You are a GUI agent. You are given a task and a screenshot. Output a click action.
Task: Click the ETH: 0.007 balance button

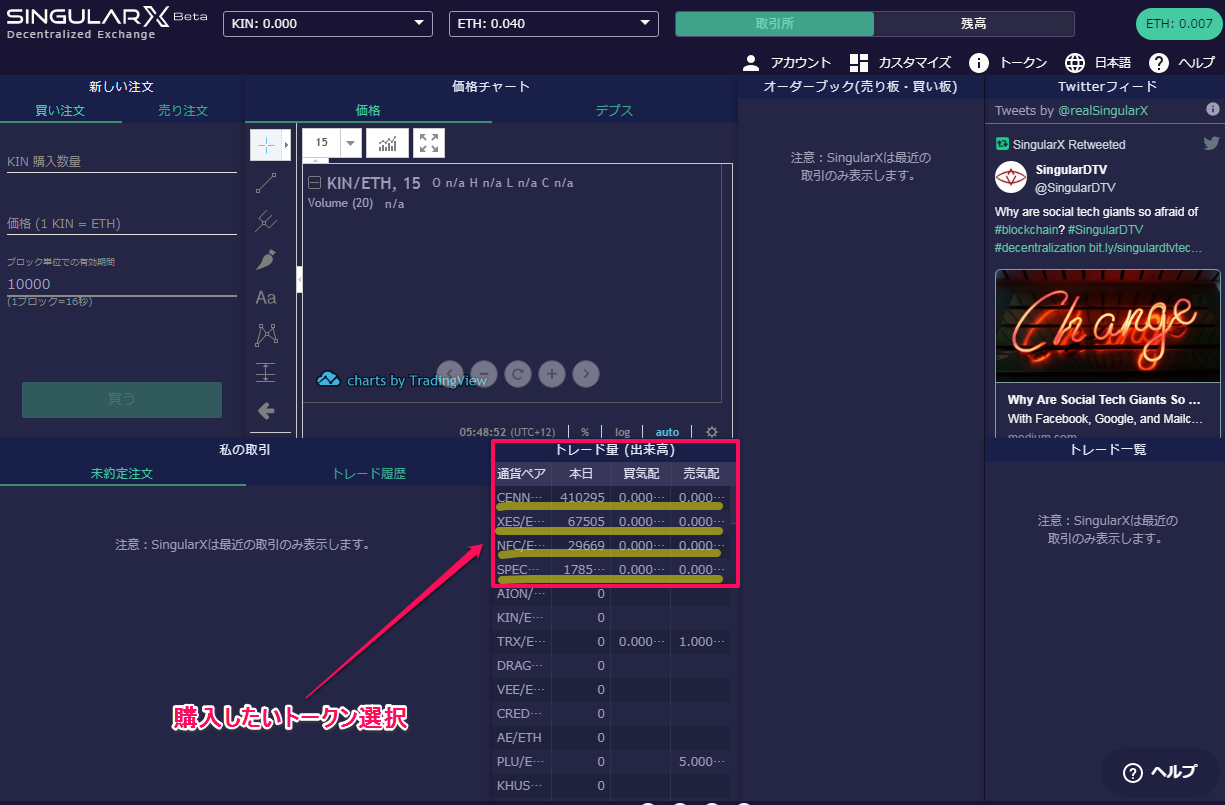[x=1180, y=24]
